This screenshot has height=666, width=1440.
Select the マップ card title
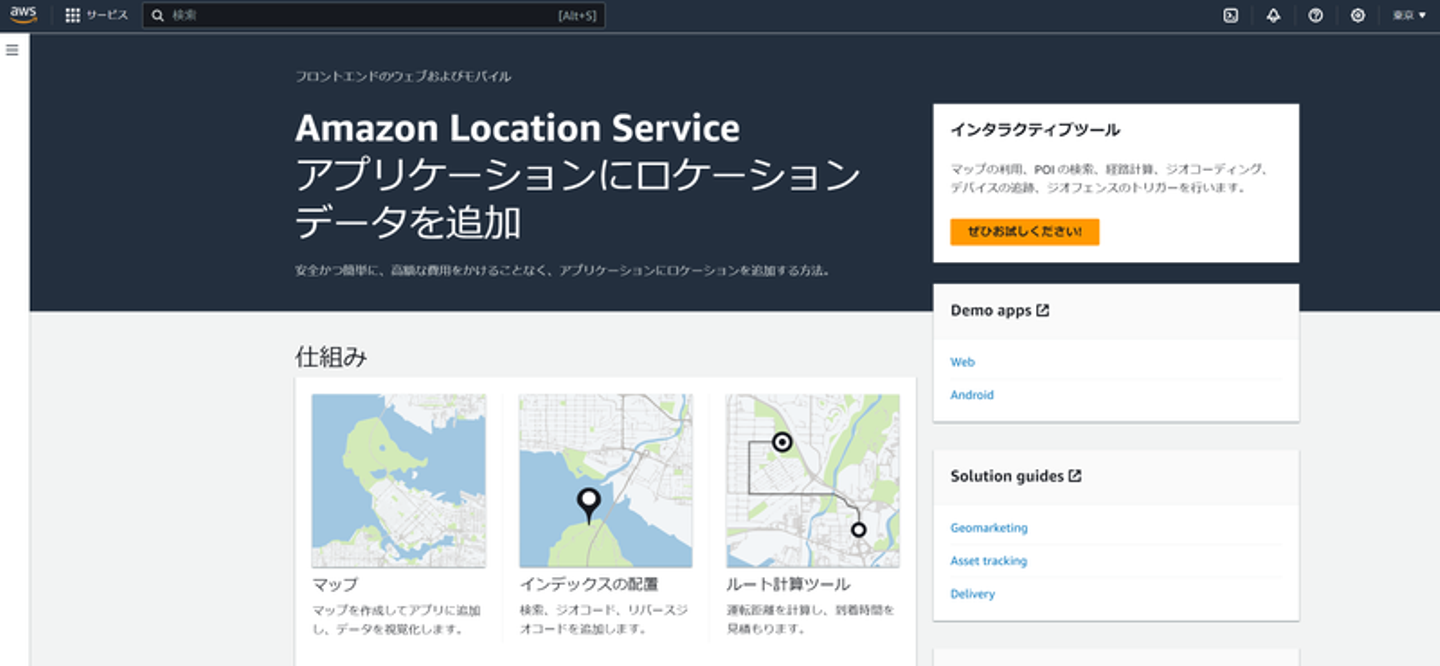335,584
